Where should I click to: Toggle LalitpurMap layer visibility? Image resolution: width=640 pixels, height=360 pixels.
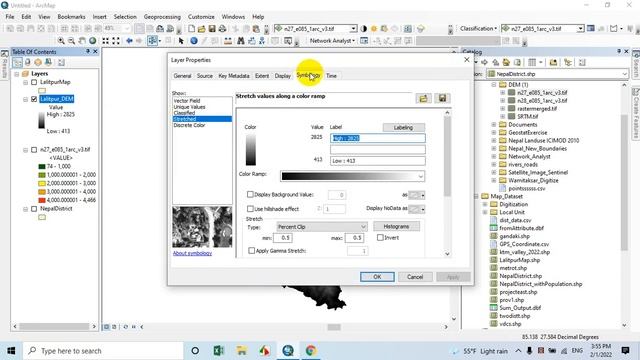[34, 82]
